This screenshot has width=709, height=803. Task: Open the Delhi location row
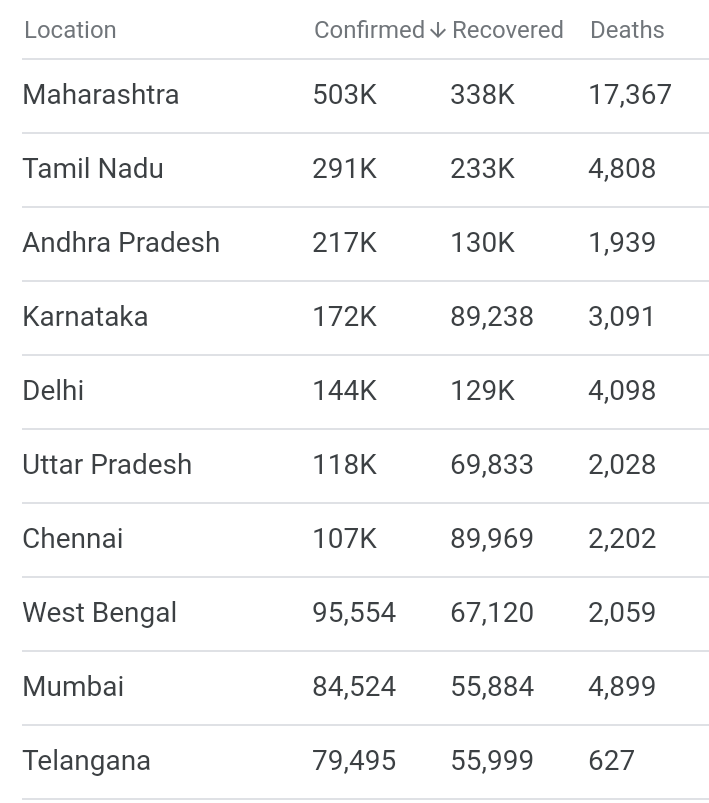(x=53, y=391)
